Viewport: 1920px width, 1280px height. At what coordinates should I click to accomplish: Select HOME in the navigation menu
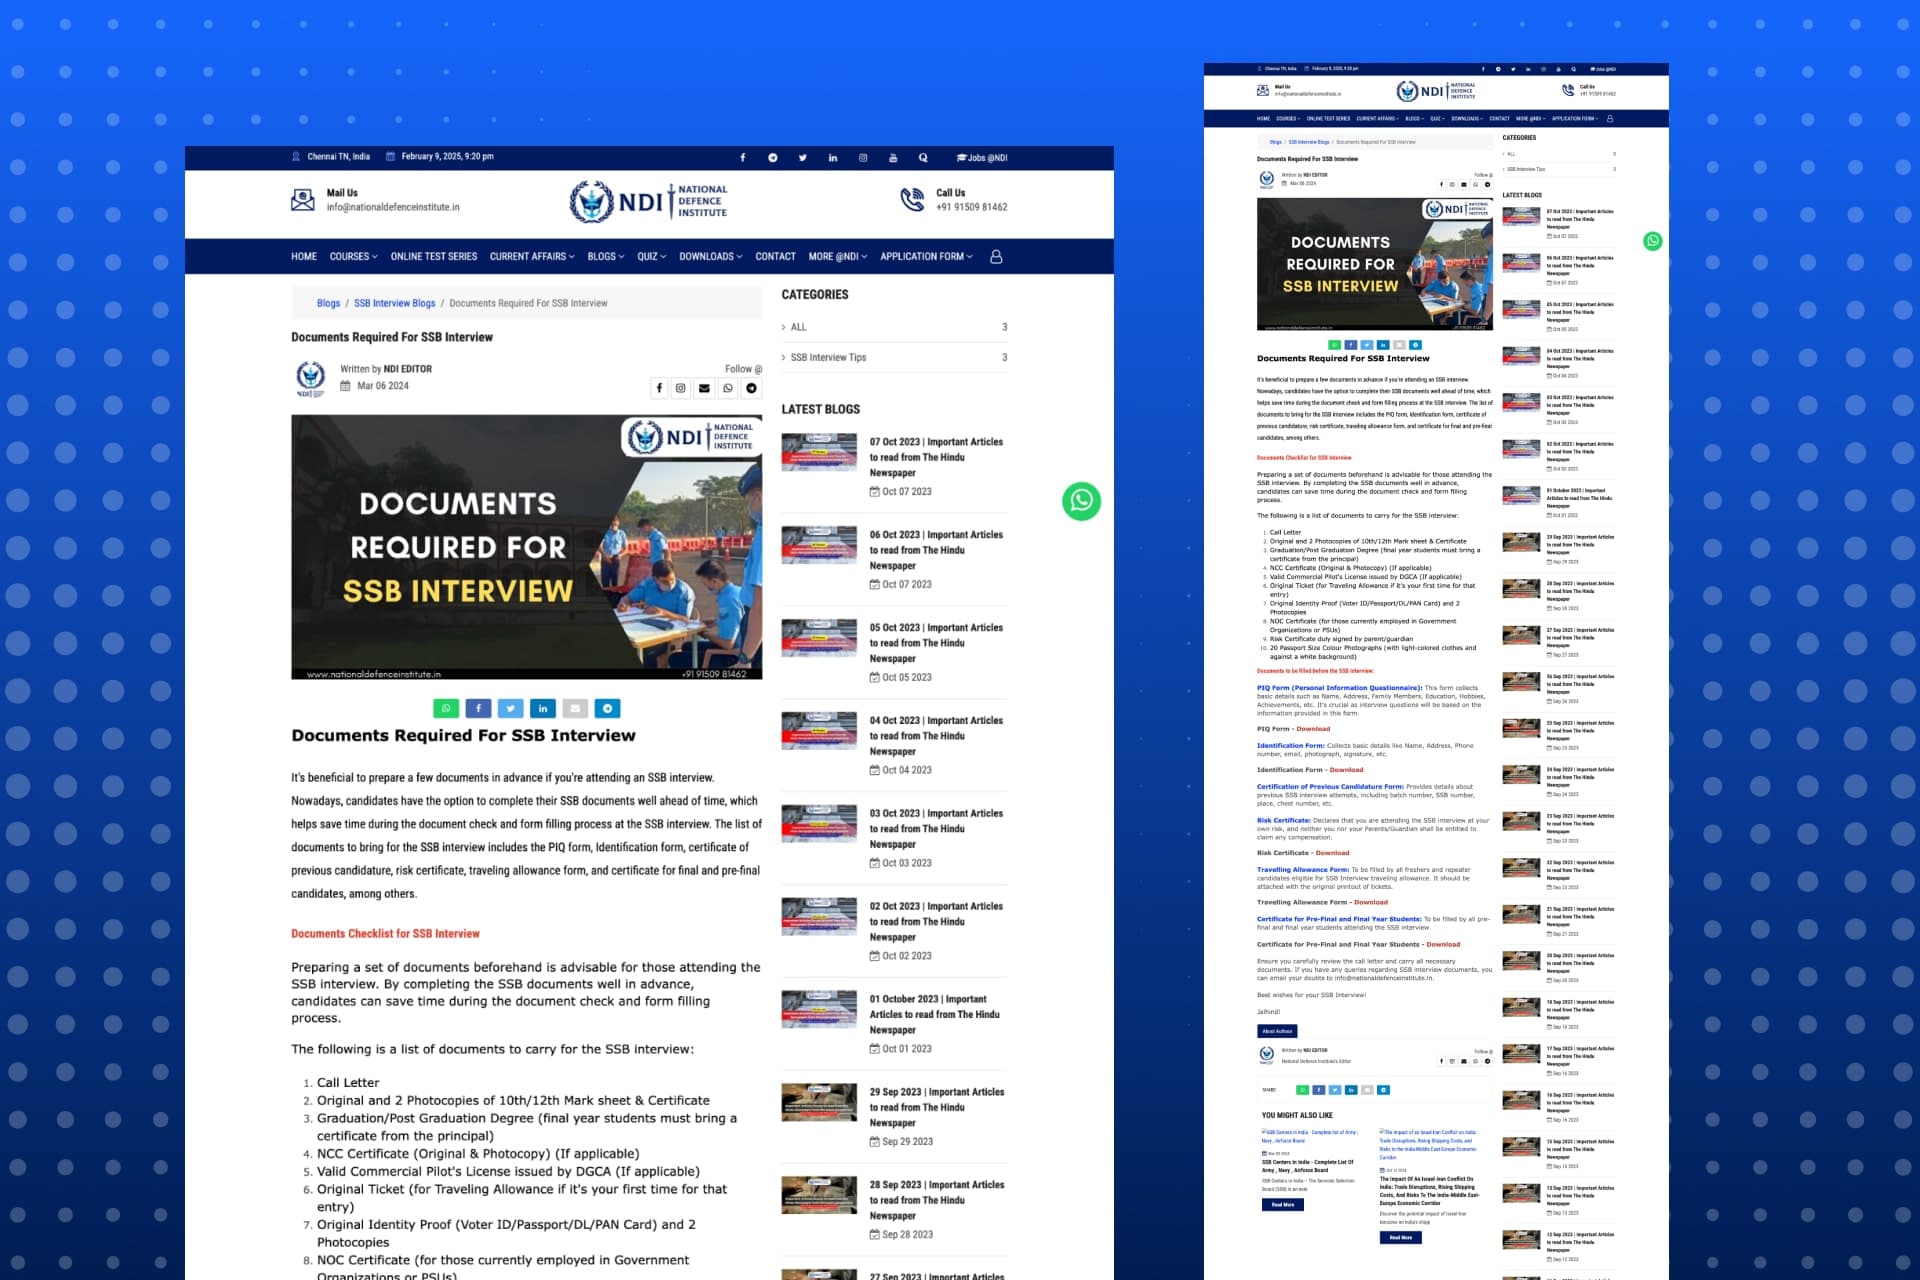[303, 256]
